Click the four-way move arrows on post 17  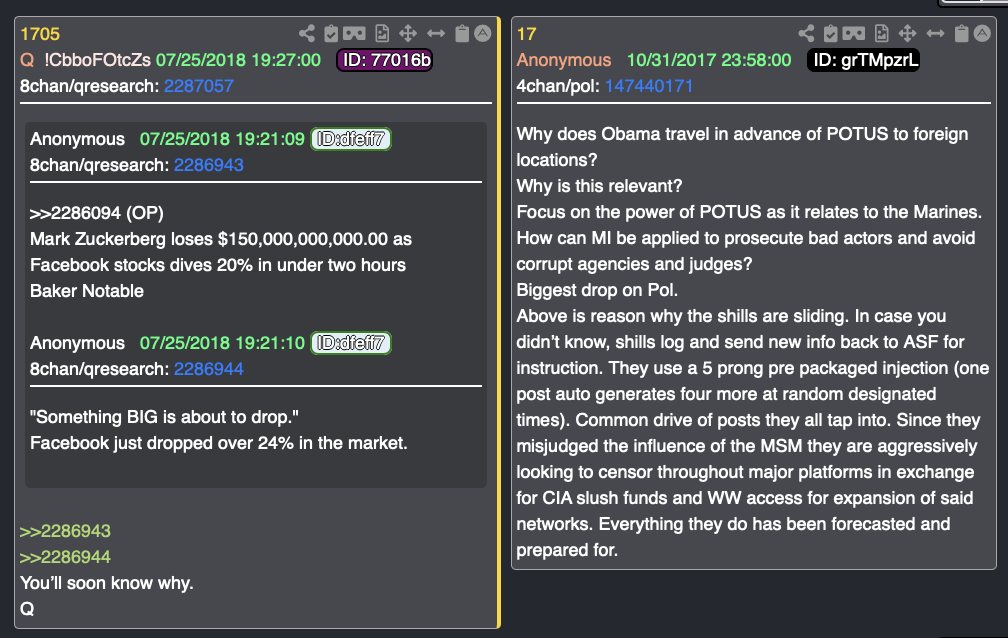click(907, 34)
